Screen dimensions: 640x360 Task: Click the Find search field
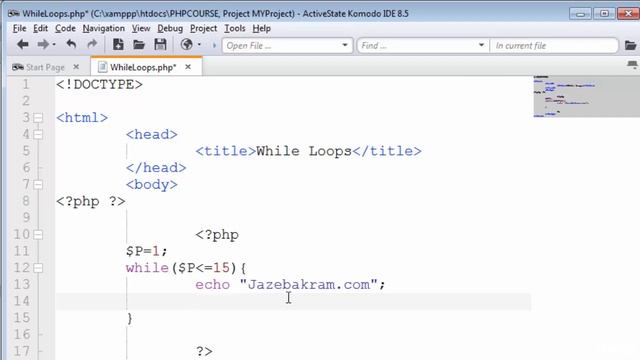pos(417,45)
